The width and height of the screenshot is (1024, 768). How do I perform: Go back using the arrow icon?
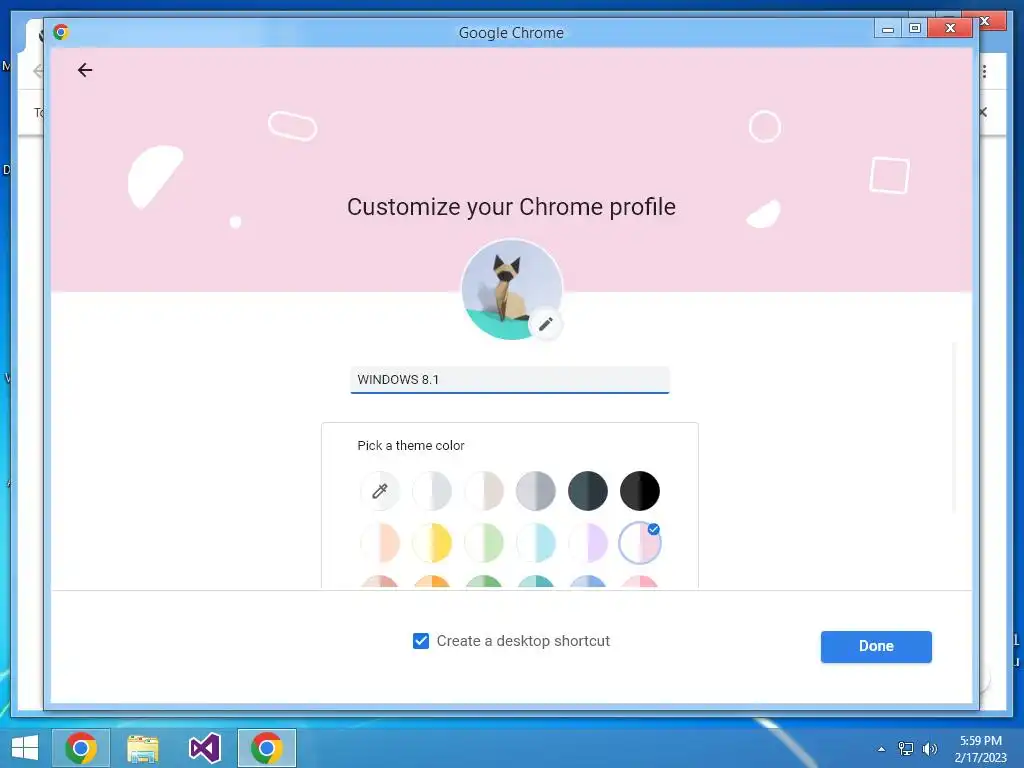(85, 70)
